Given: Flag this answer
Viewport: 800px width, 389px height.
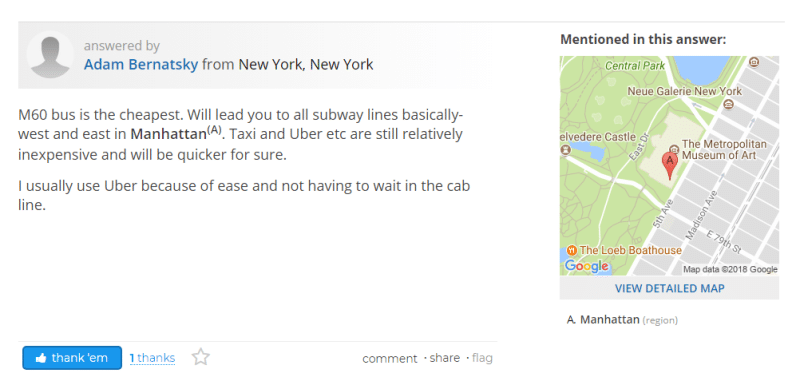Looking at the screenshot, I should point(482,358).
